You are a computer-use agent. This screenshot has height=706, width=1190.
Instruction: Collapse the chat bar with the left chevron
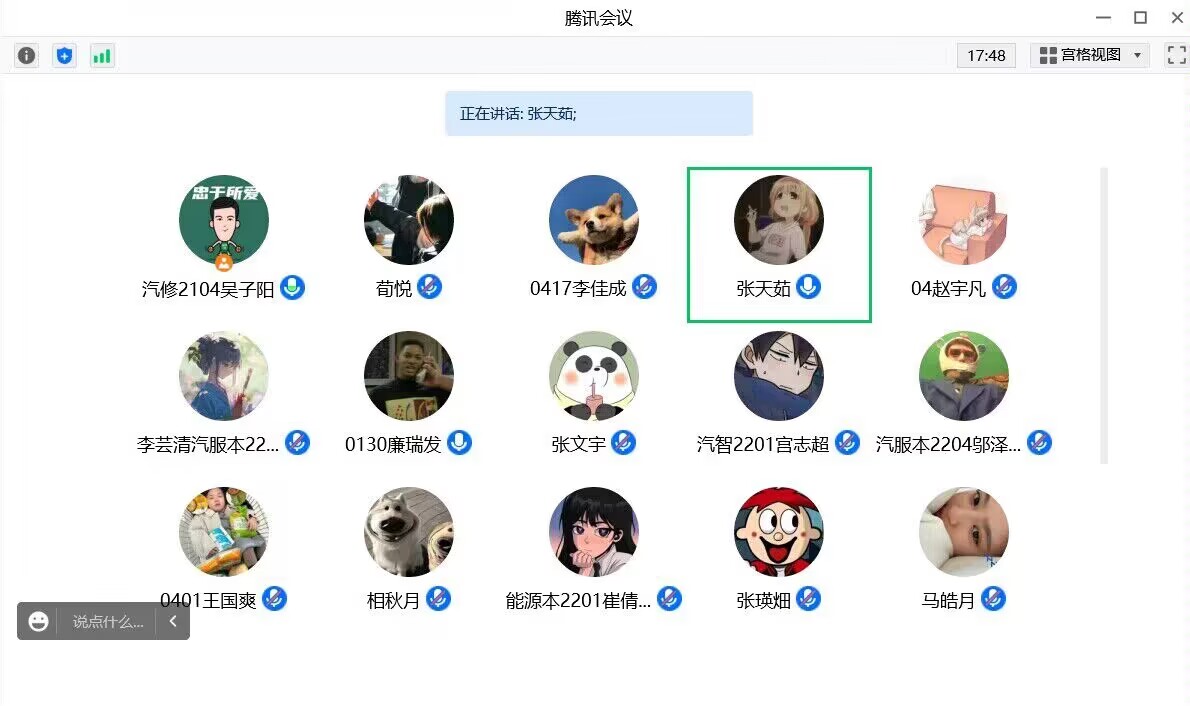pyautogui.click(x=173, y=622)
